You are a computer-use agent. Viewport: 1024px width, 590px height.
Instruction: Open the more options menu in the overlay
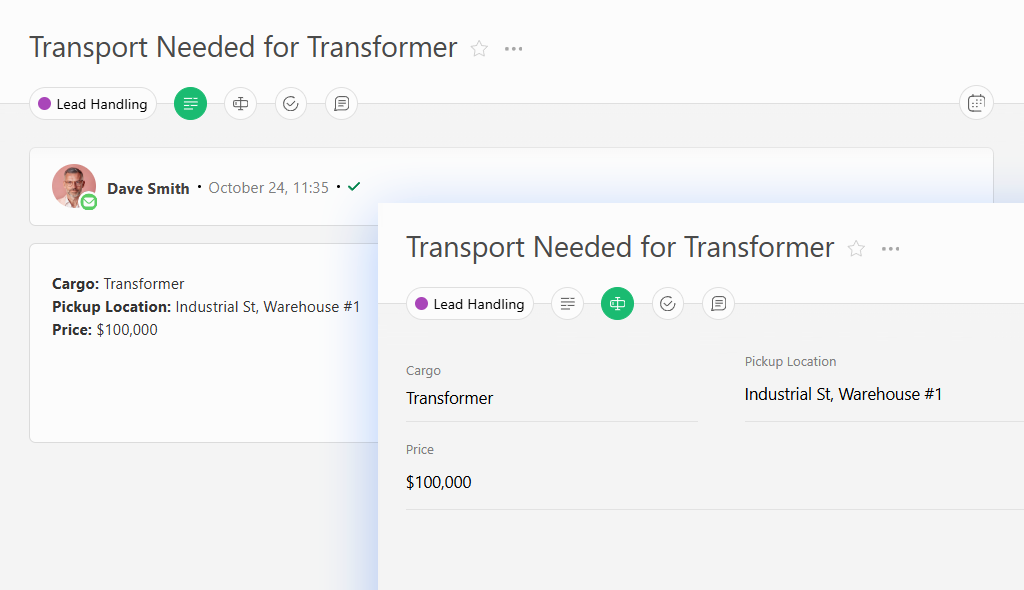pos(890,249)
